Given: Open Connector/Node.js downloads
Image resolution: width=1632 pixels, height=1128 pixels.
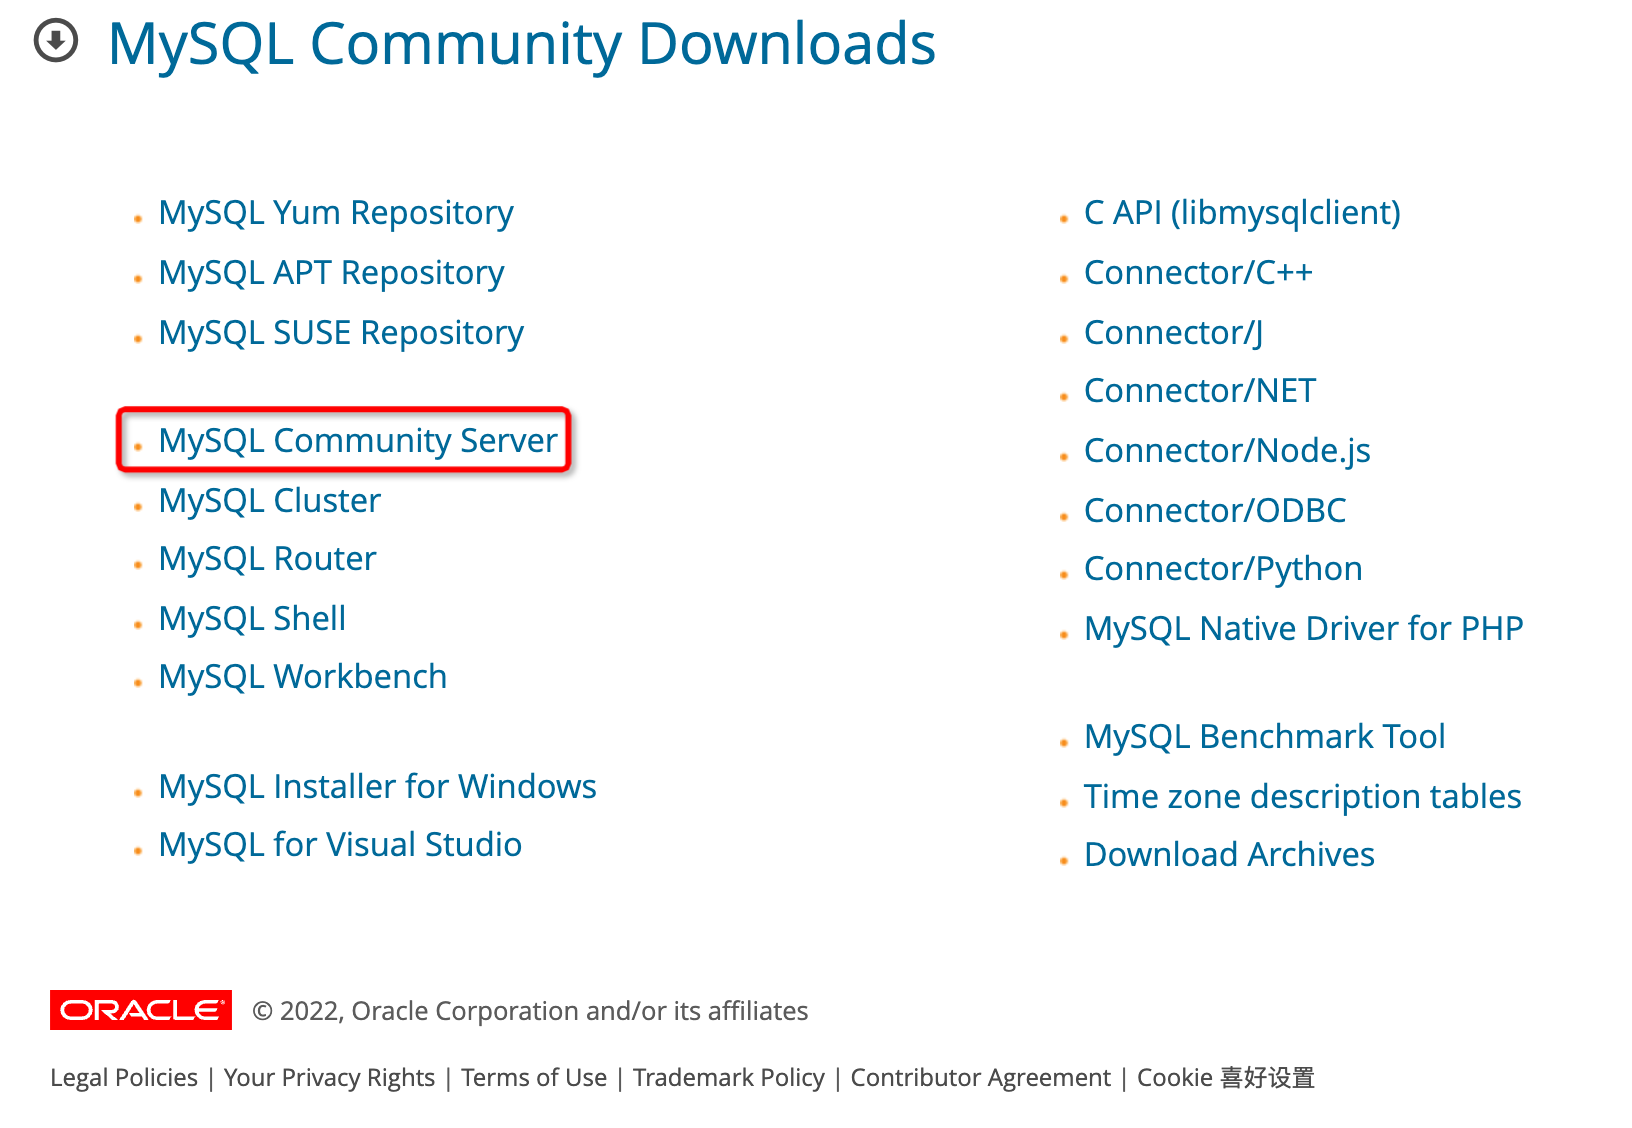Looking at the screenshot, I should click(x=1228, y=451).
